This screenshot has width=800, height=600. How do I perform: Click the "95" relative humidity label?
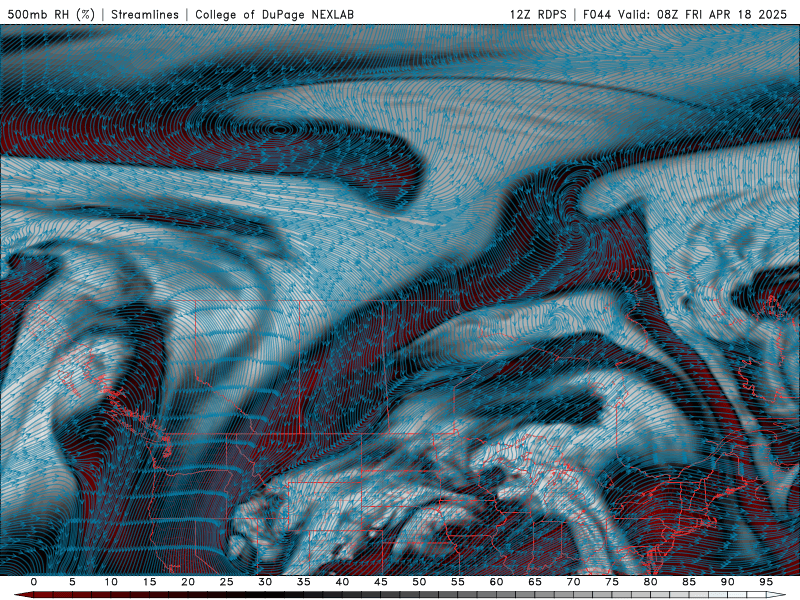pos(766,582)
